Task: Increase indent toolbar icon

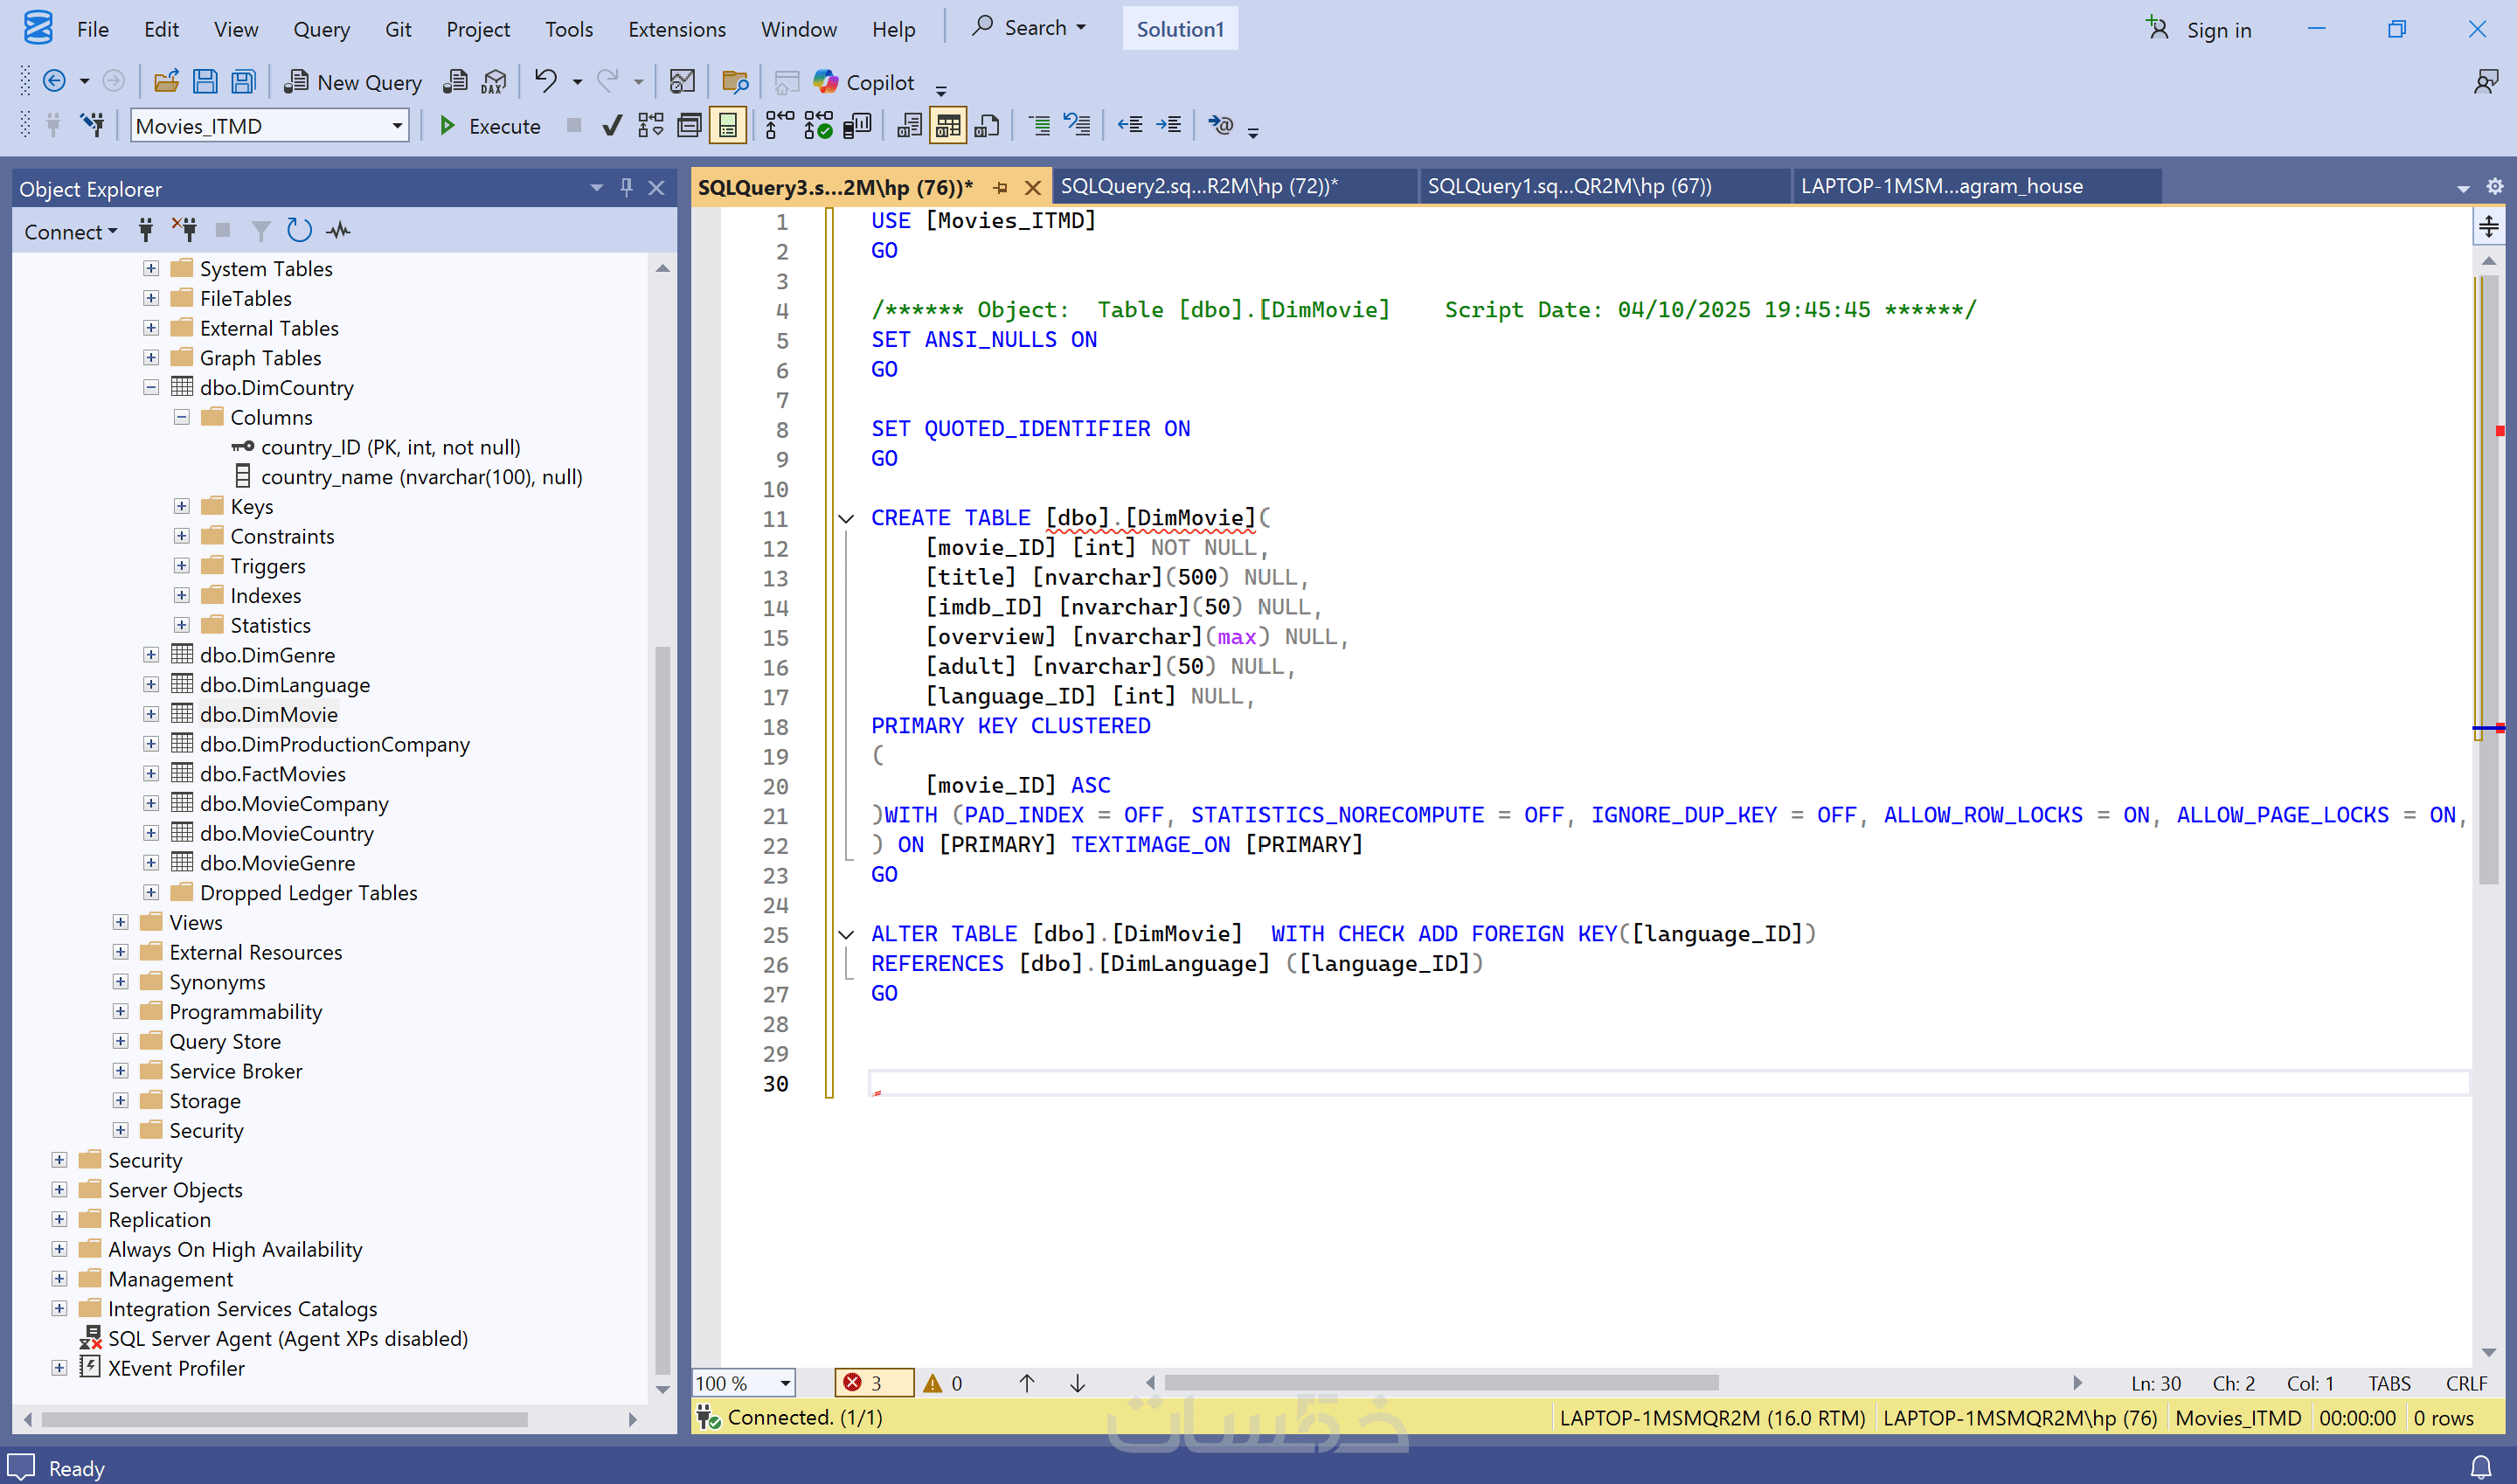Action: pos(1168,125)
